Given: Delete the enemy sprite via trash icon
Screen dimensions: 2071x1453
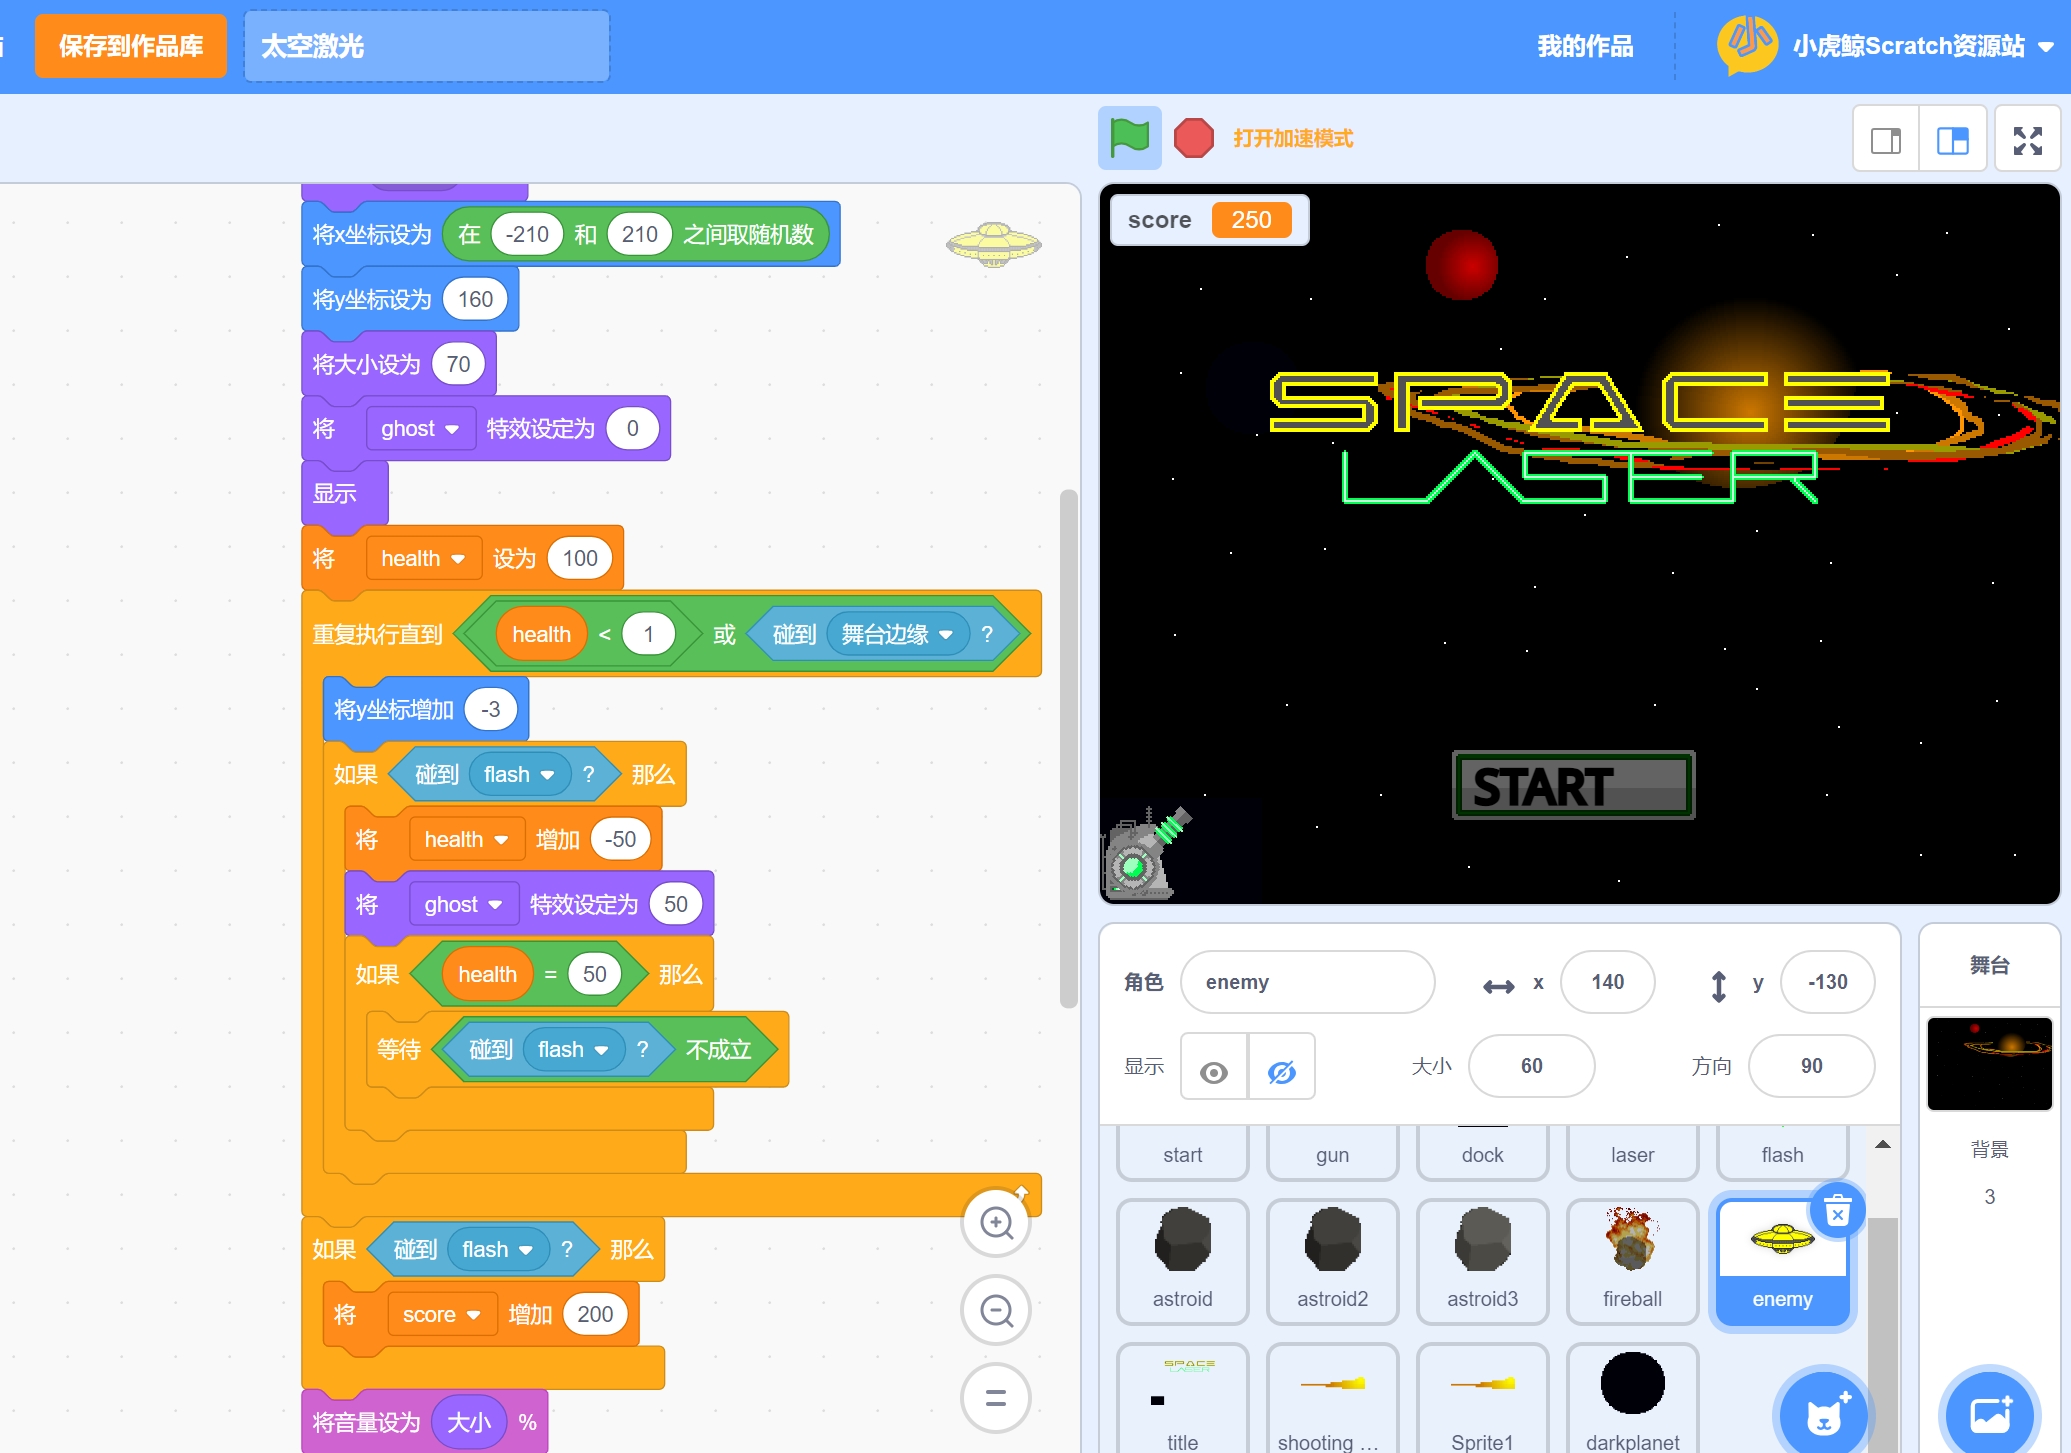Looking at the screenshot, I should 1837,1212.
